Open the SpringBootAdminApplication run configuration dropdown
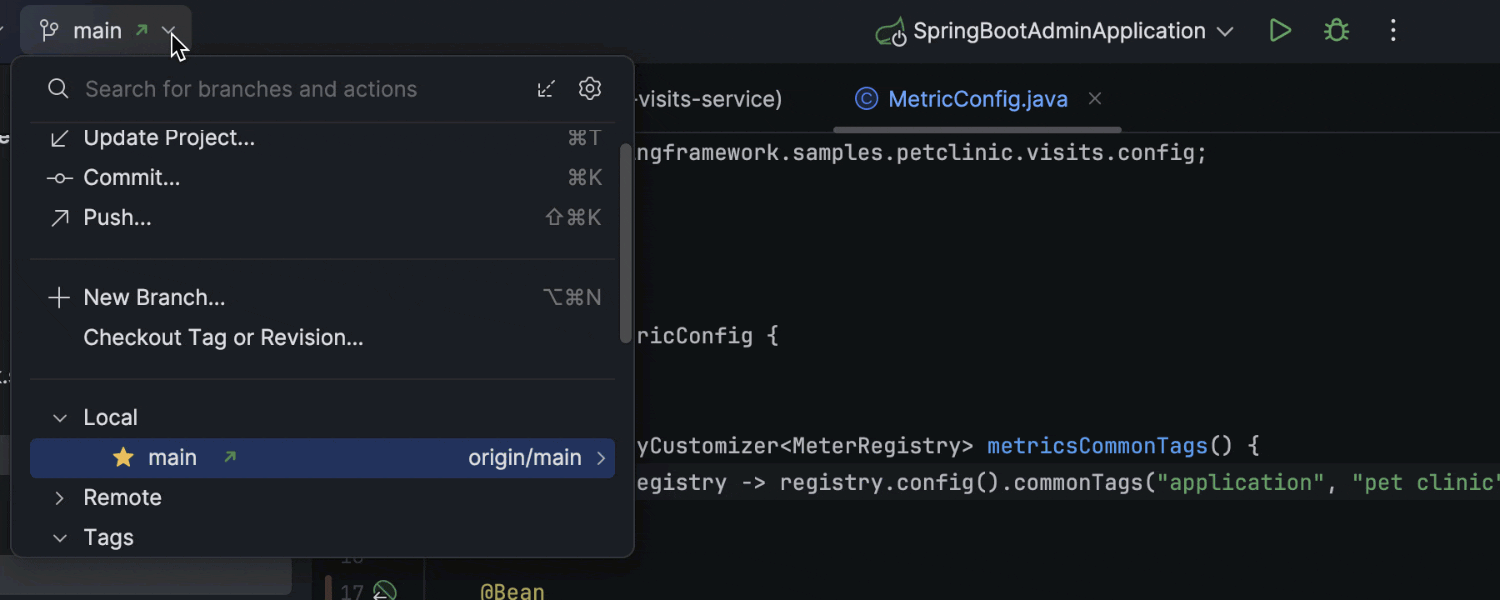Screen dimensions: 1500x600 click(x=1225, y=31)
